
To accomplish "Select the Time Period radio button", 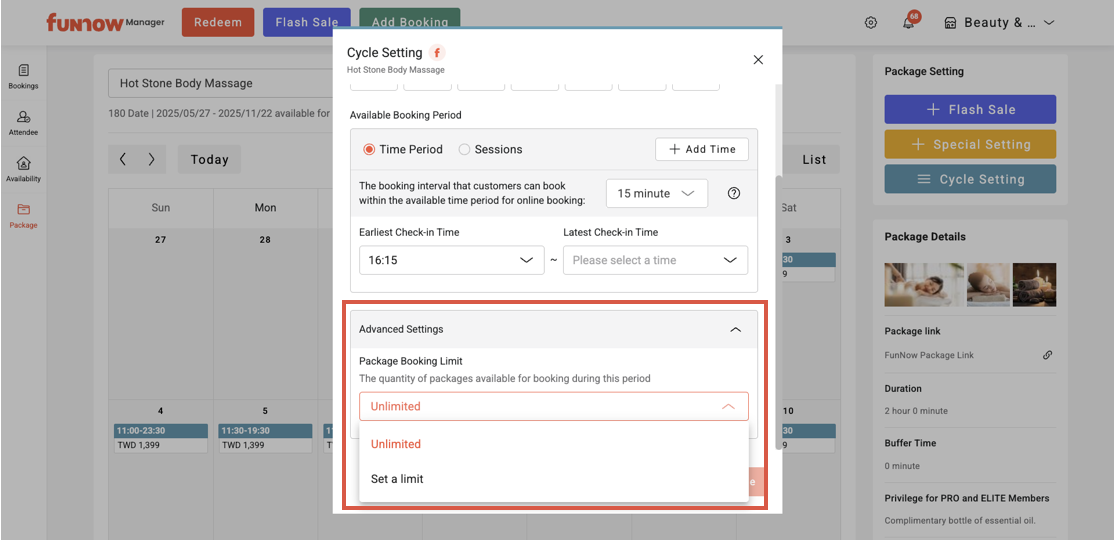I will pos(369,149).
